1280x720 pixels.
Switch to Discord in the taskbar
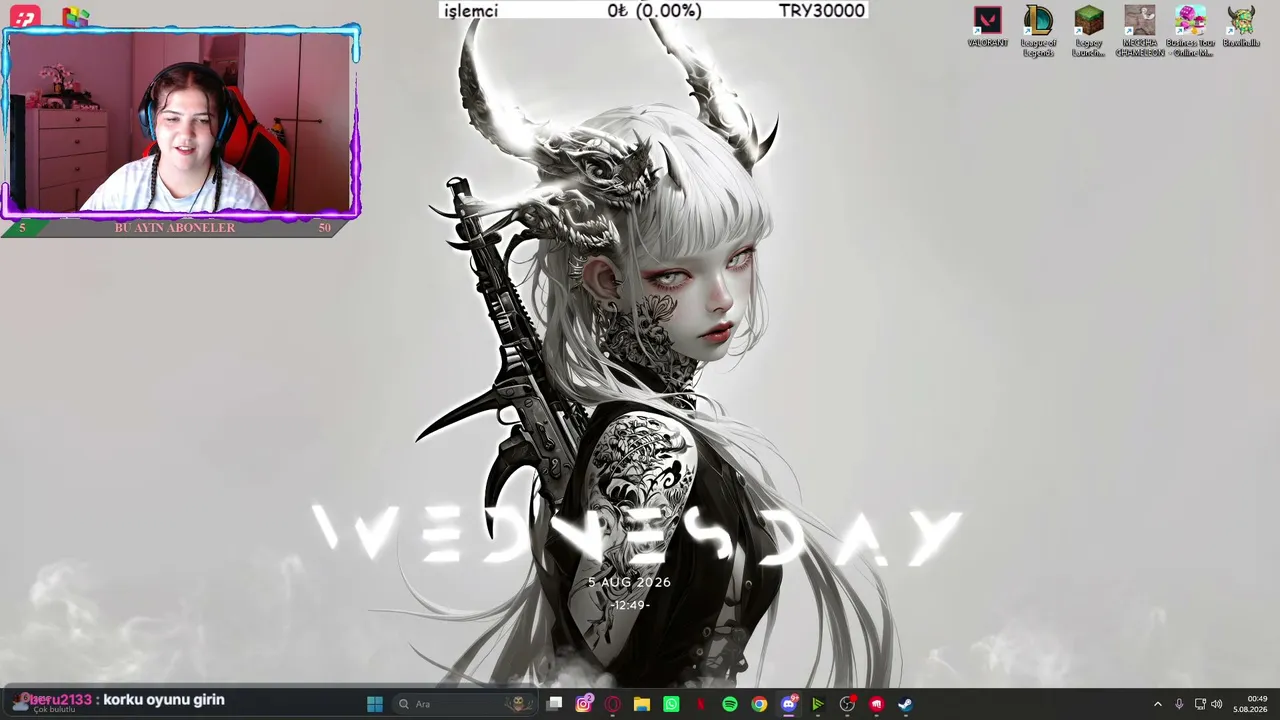(x=789, y=704)
